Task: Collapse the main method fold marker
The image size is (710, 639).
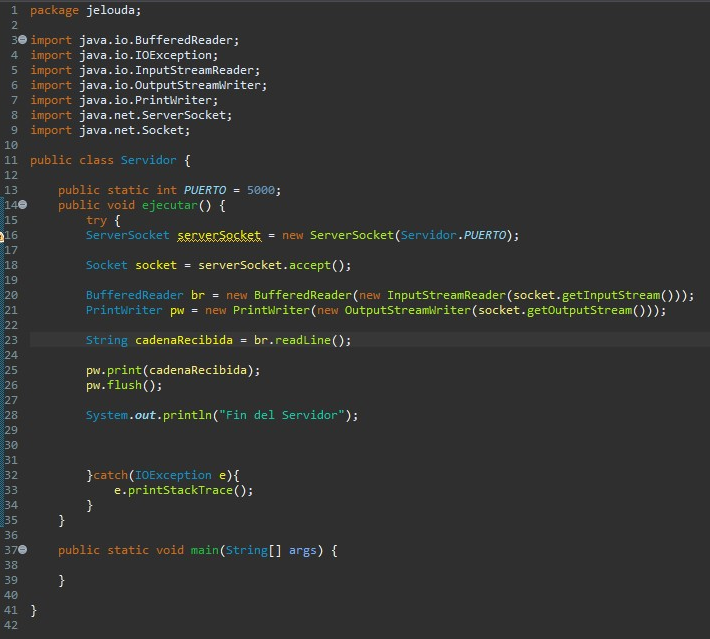Action: (x=23, y=550)
